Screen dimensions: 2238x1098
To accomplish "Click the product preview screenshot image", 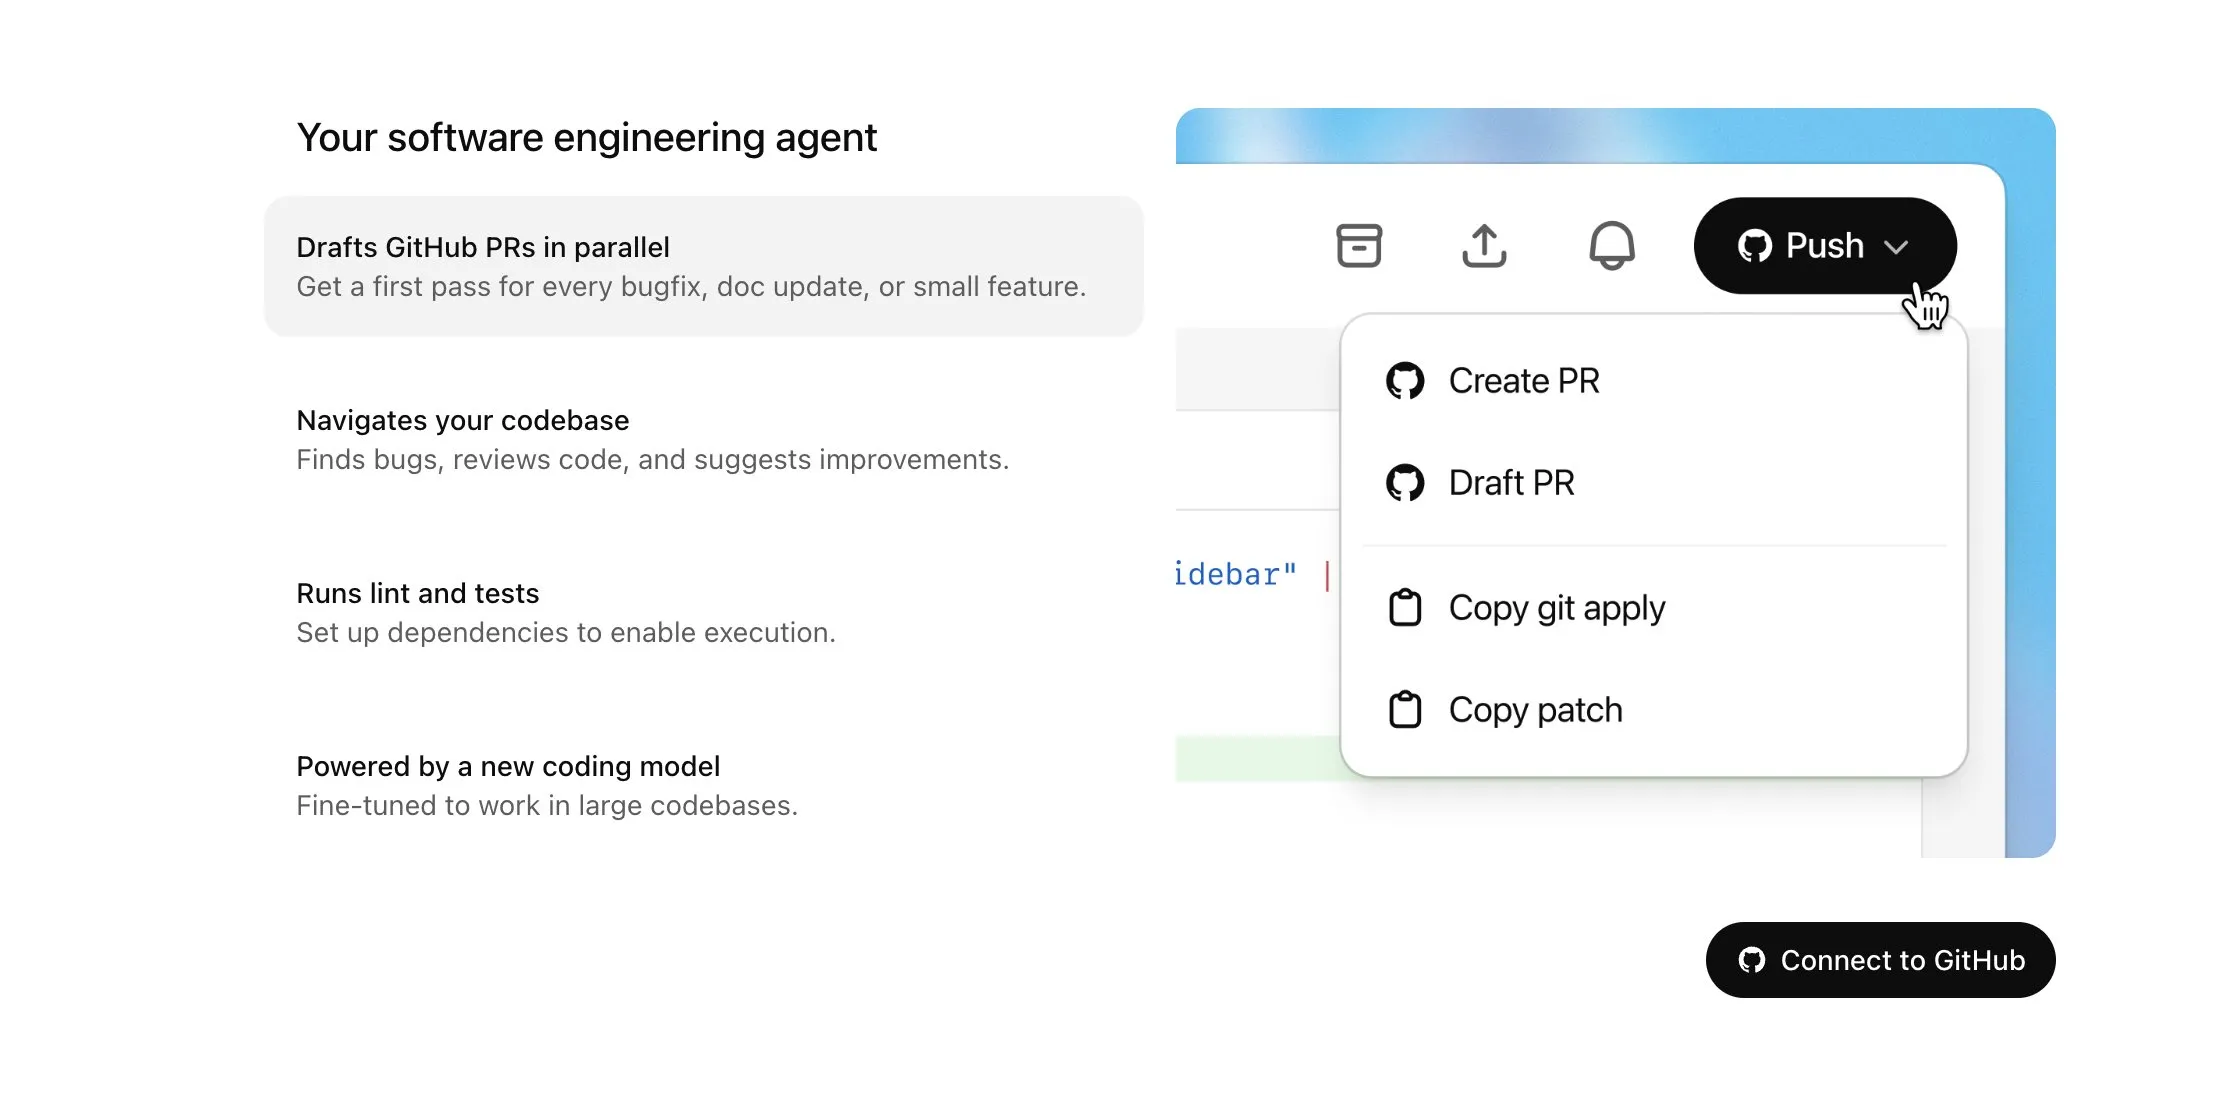I will (1616, 483).
